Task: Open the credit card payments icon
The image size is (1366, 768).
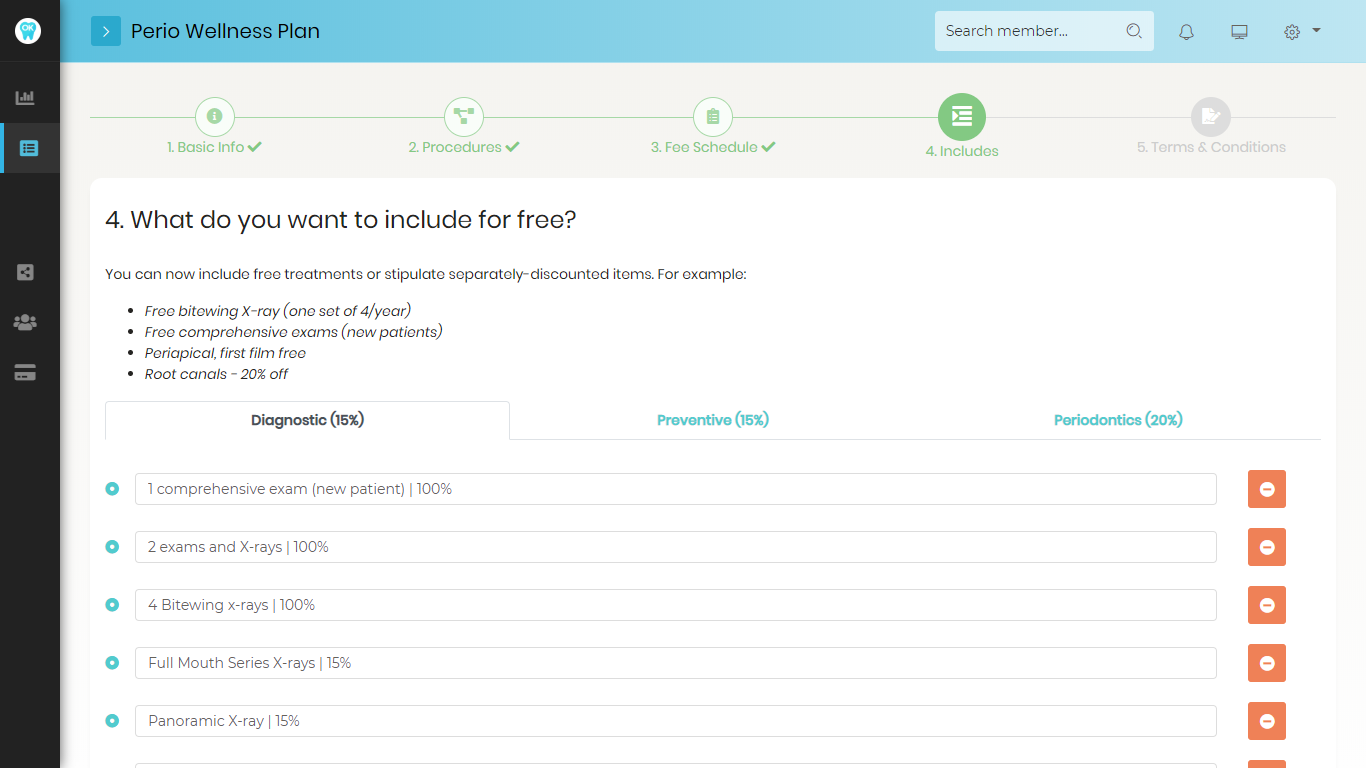Action: click(x=25, y=373)
